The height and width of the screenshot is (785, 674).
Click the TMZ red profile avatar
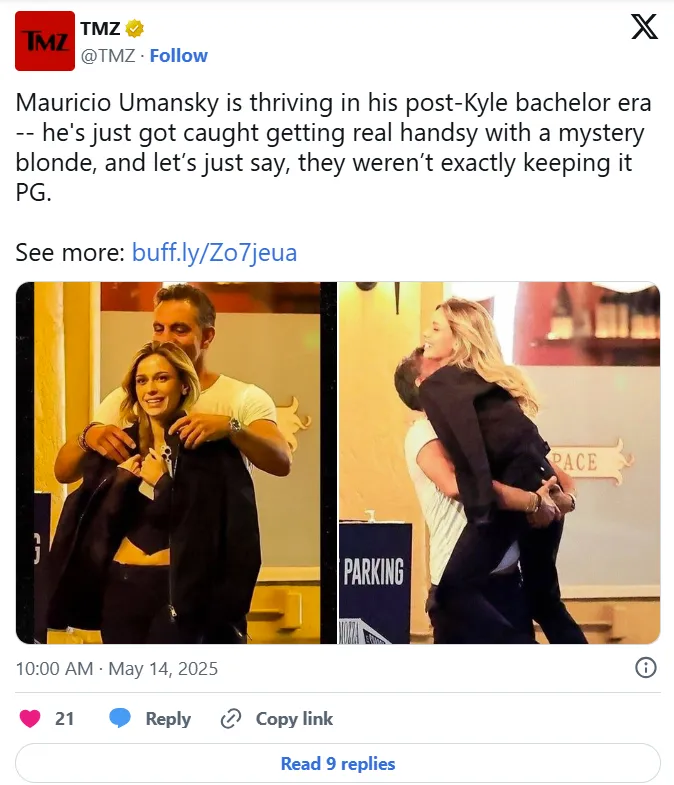click(x=45, y=41)
